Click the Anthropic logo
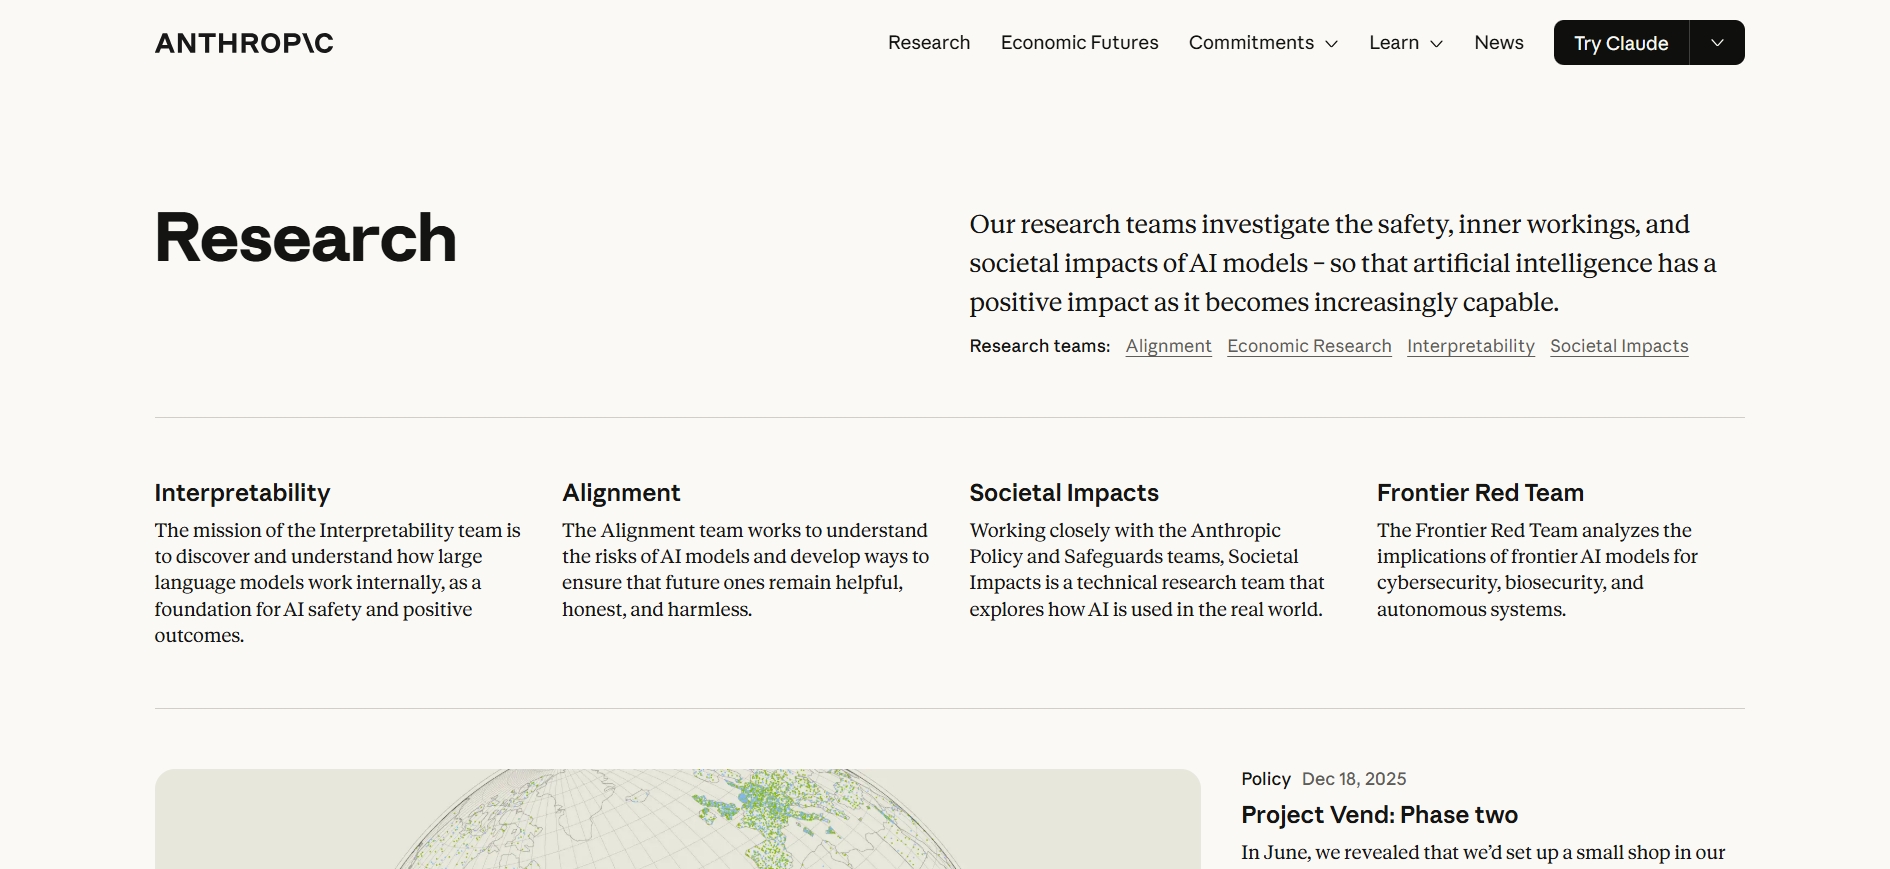Viewport: 1890px width, 869px height. click(244, 43)
